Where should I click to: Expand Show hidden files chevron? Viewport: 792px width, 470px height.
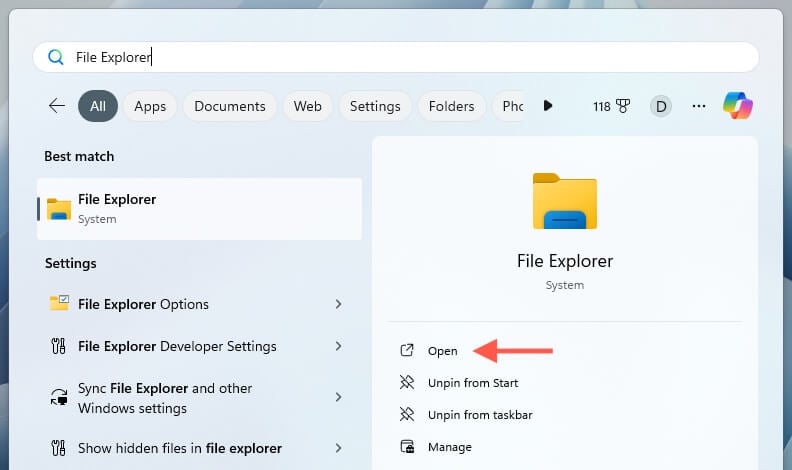(x=338, y=448)
